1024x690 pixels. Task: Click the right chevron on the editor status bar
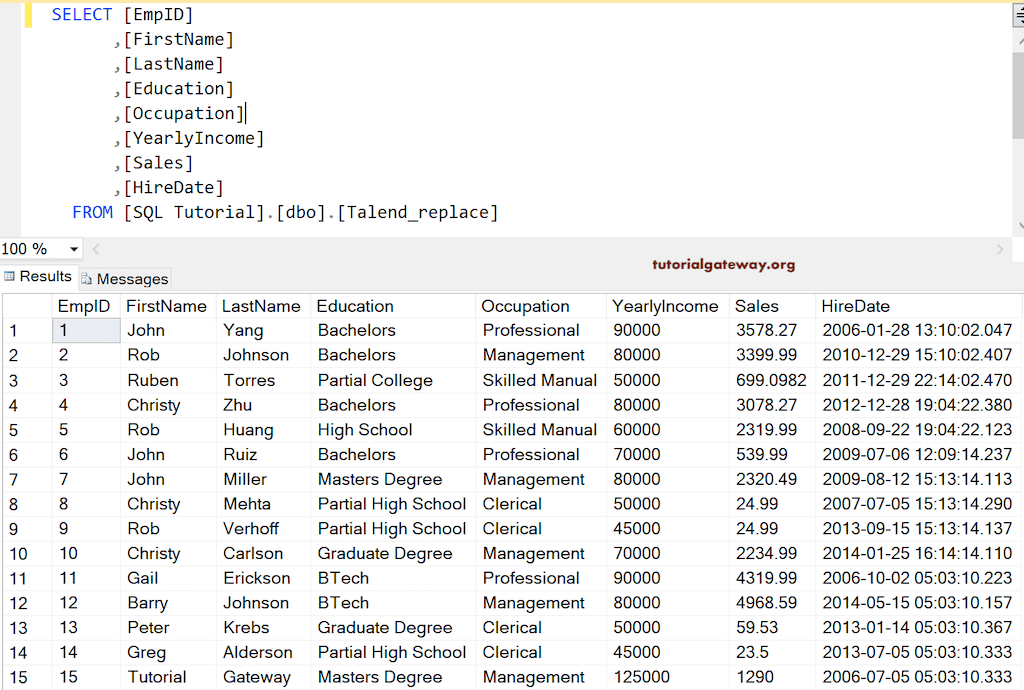click(x=1000, y=248)
